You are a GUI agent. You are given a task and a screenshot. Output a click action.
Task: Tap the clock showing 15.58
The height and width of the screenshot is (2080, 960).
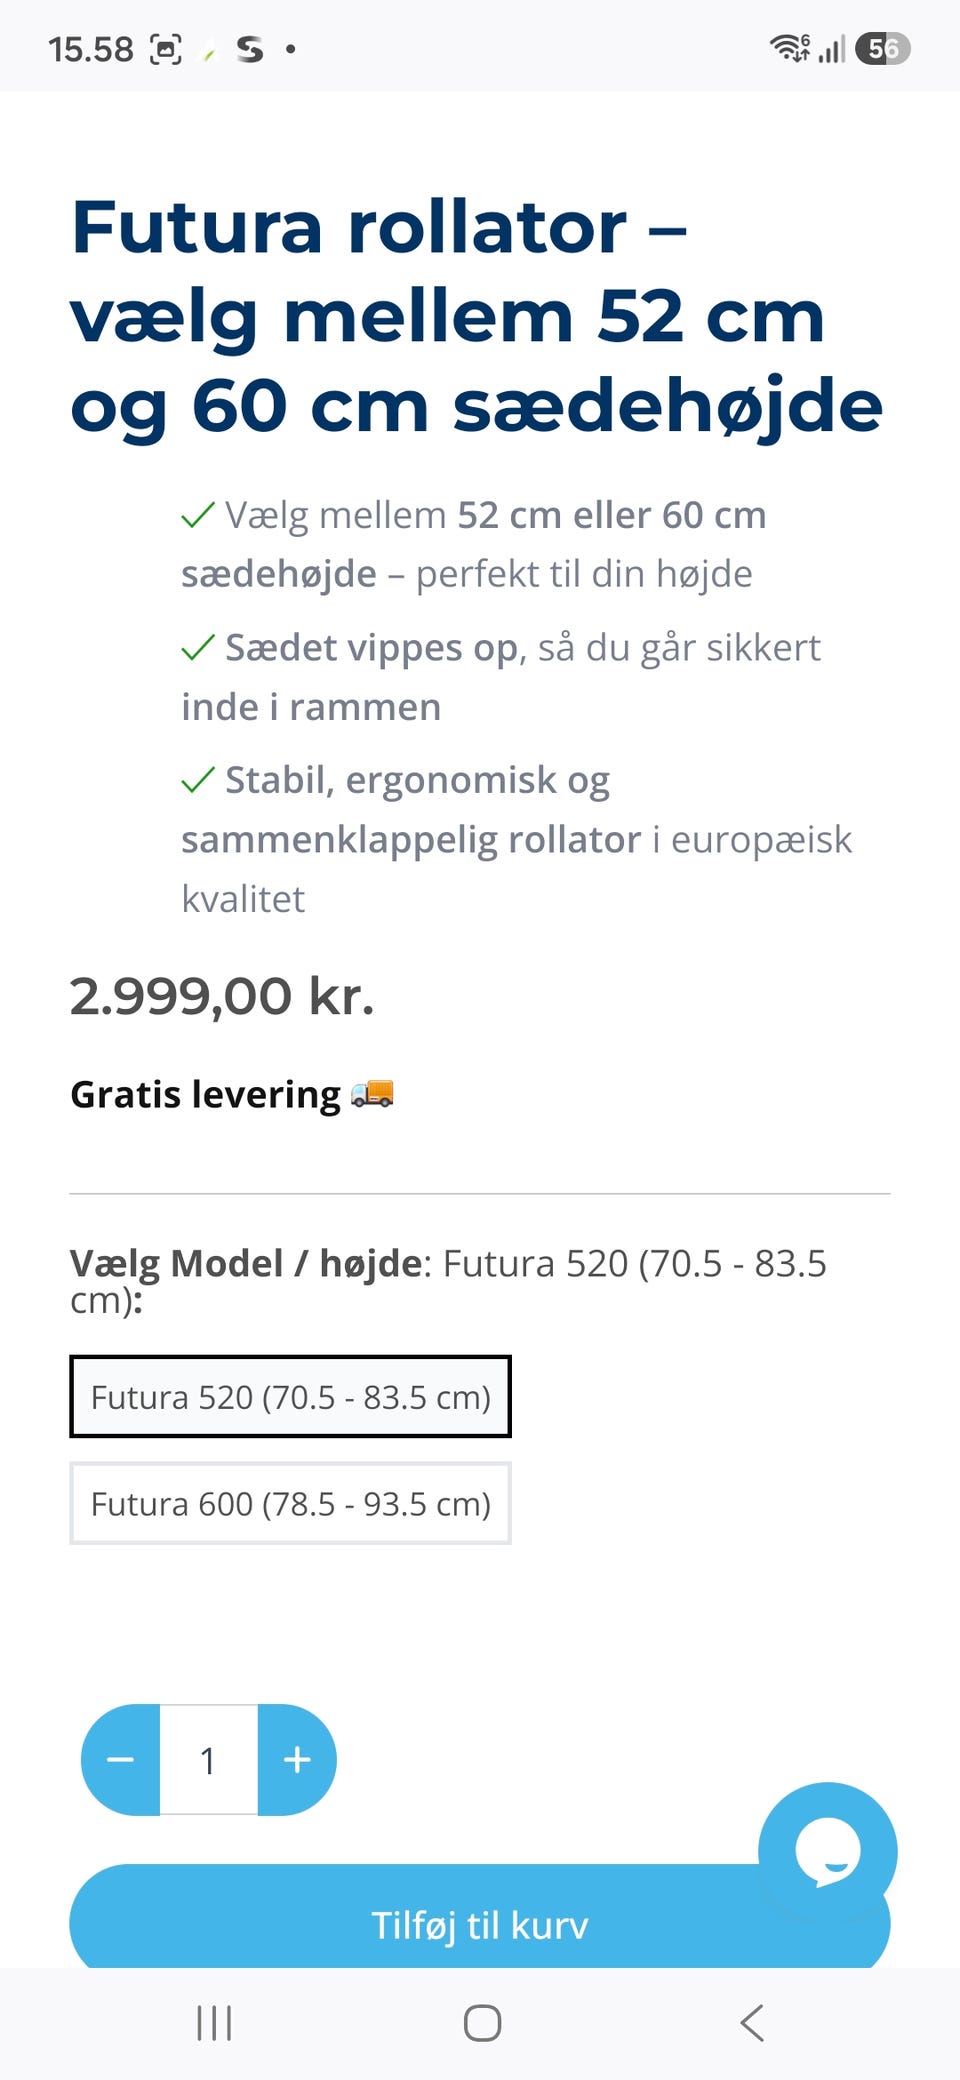click(90, 49)
